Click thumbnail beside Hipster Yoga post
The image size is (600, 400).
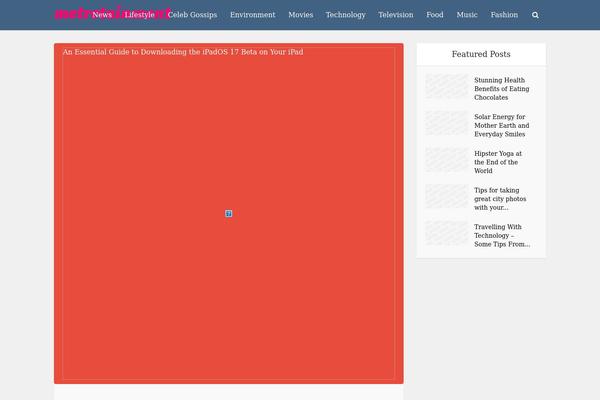pos(447,160)
